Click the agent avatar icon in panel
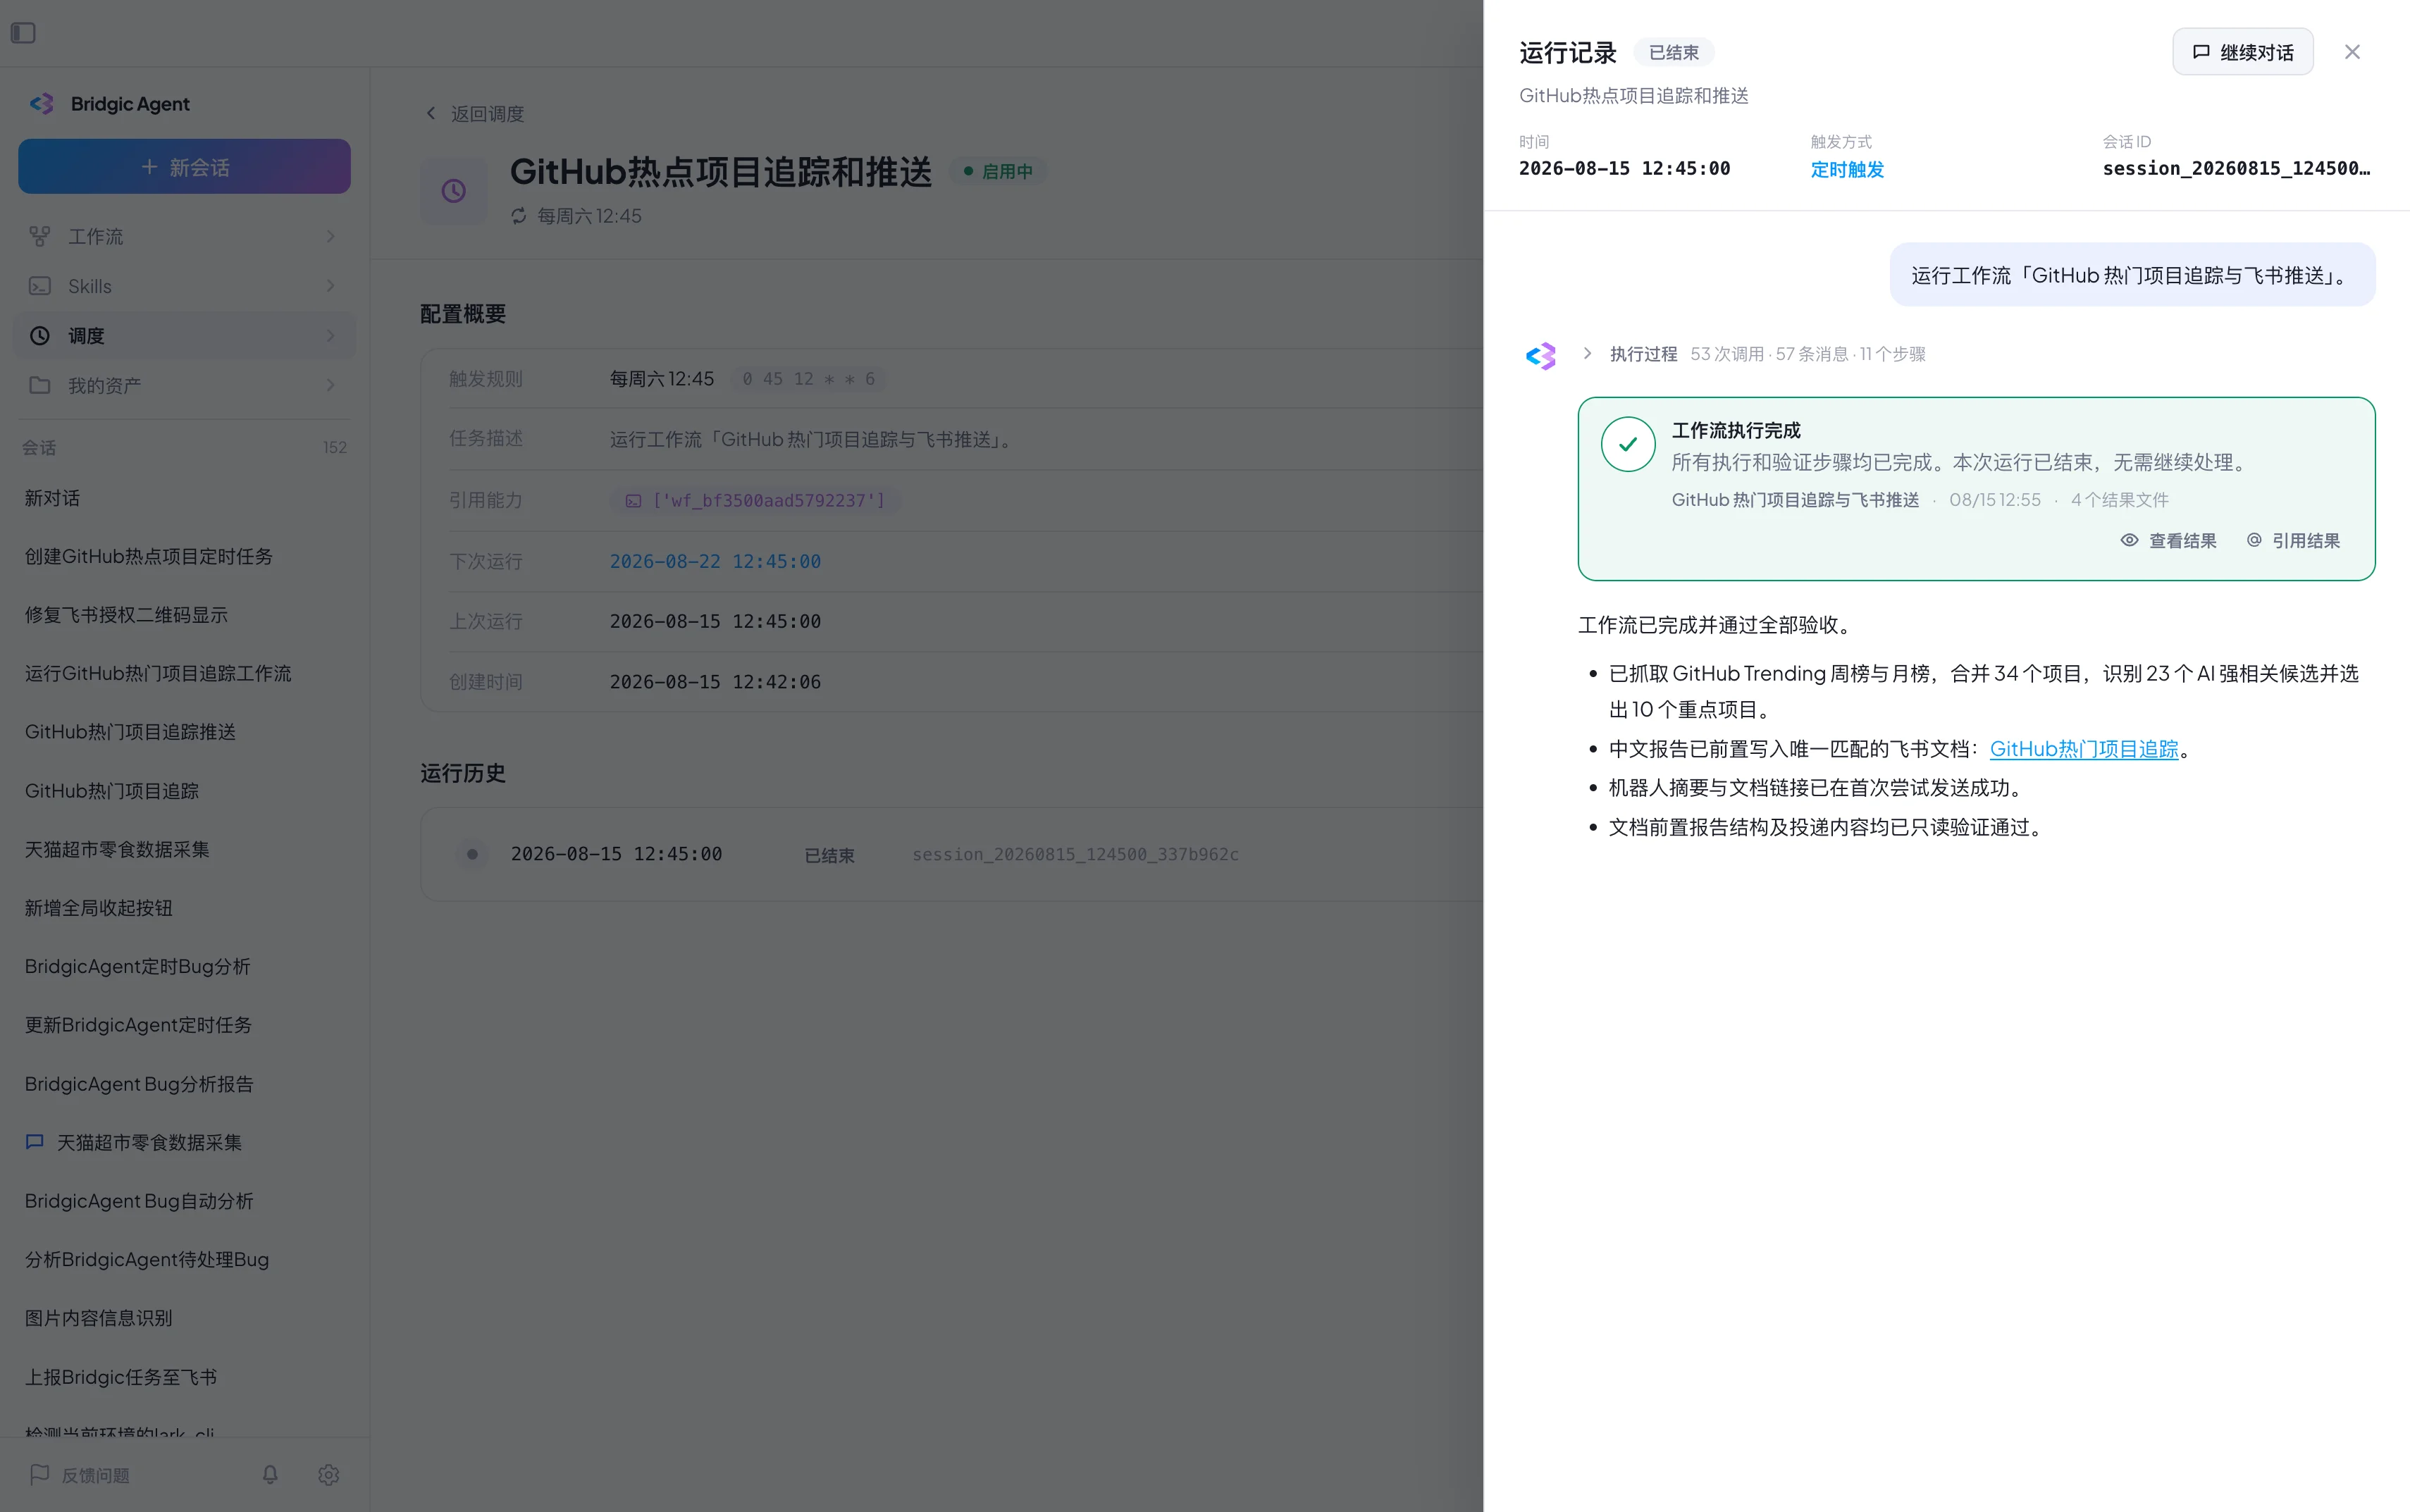The height and width of the screenshot is (1512, 2410). click(1540, 356)
